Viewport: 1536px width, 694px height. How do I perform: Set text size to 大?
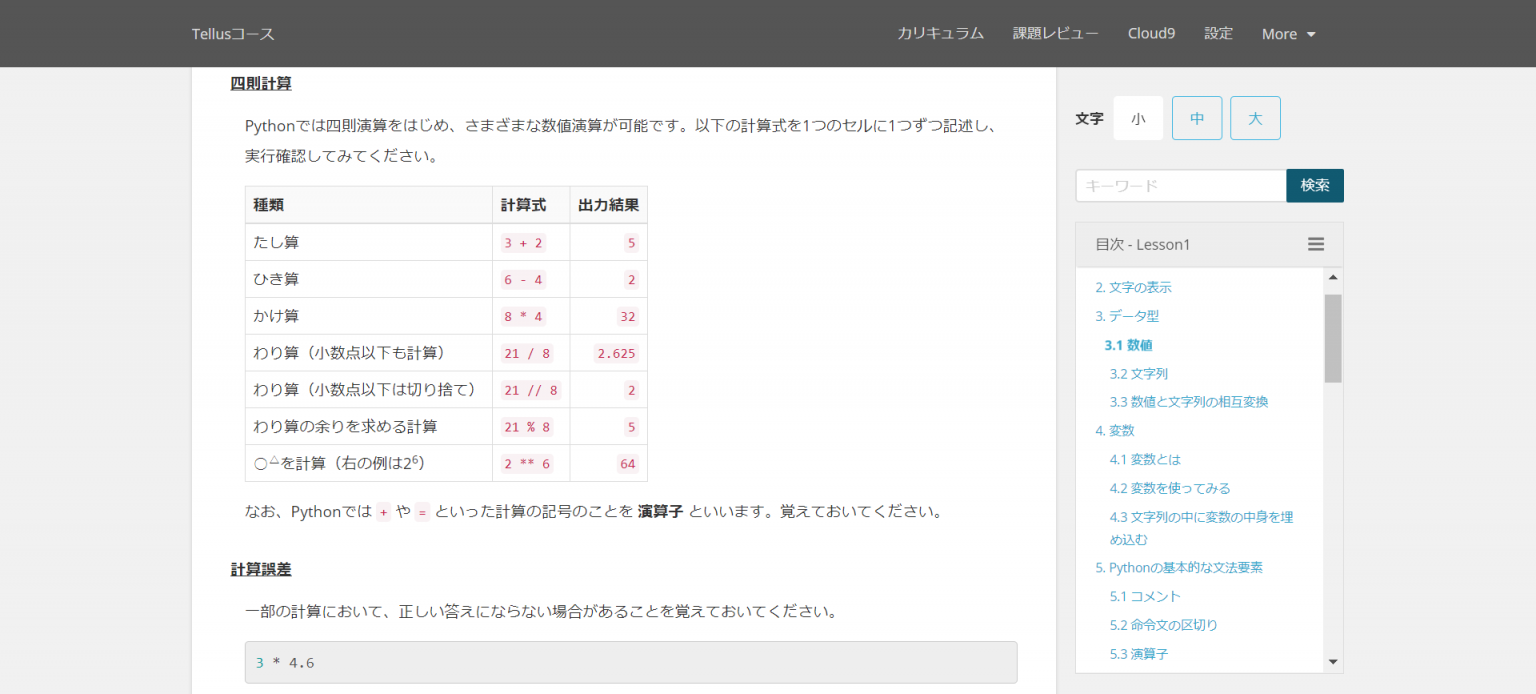(1255, 118)
